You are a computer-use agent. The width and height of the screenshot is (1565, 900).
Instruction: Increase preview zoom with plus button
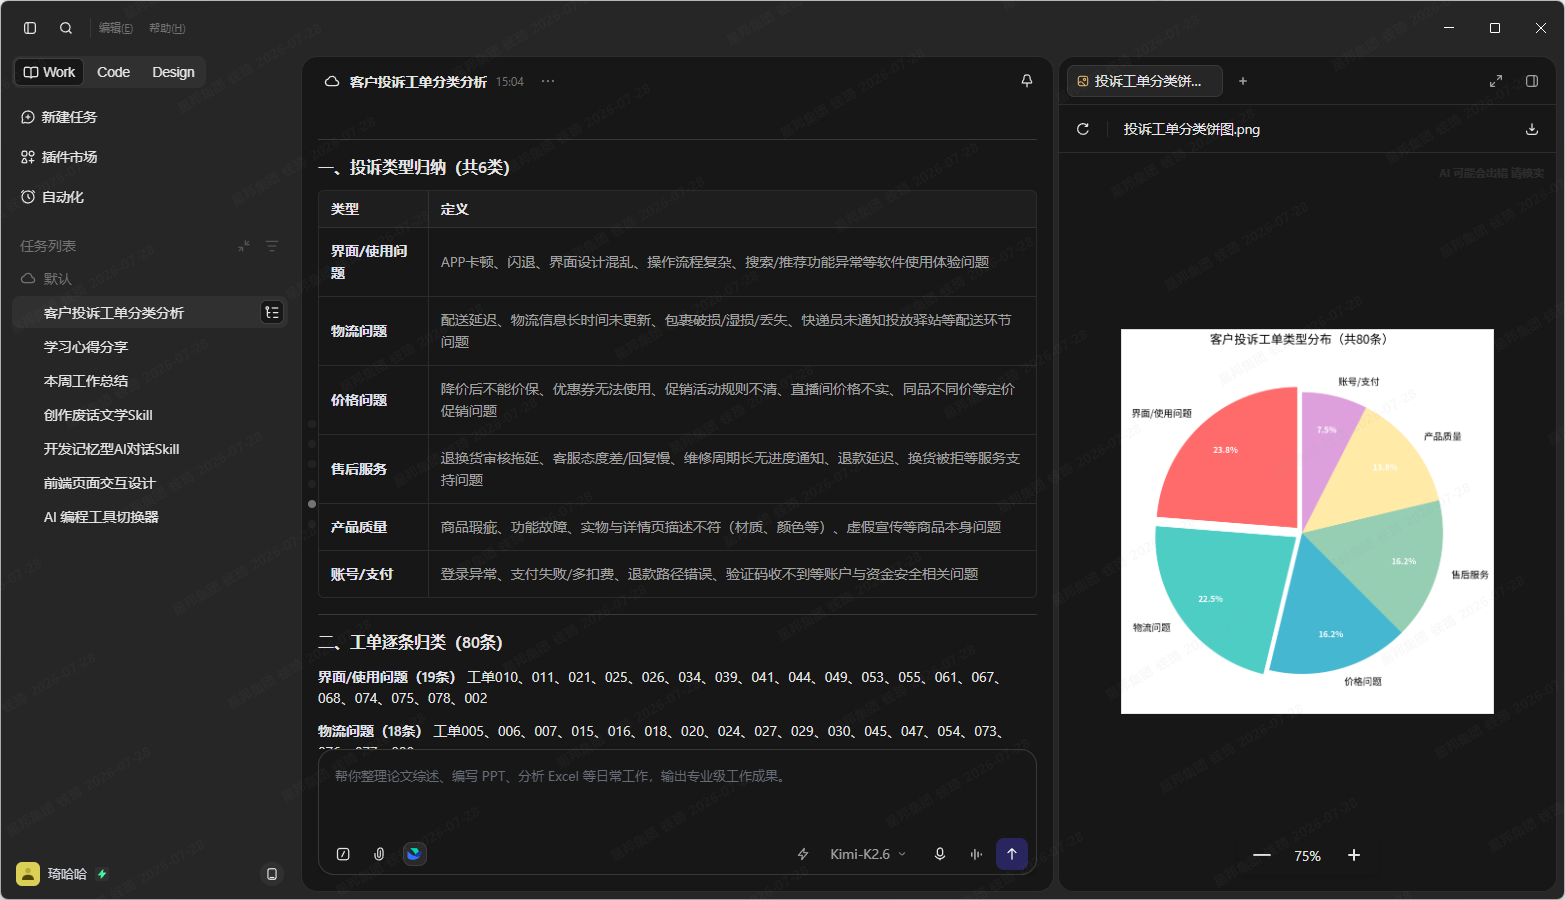tap(1354, 855)
